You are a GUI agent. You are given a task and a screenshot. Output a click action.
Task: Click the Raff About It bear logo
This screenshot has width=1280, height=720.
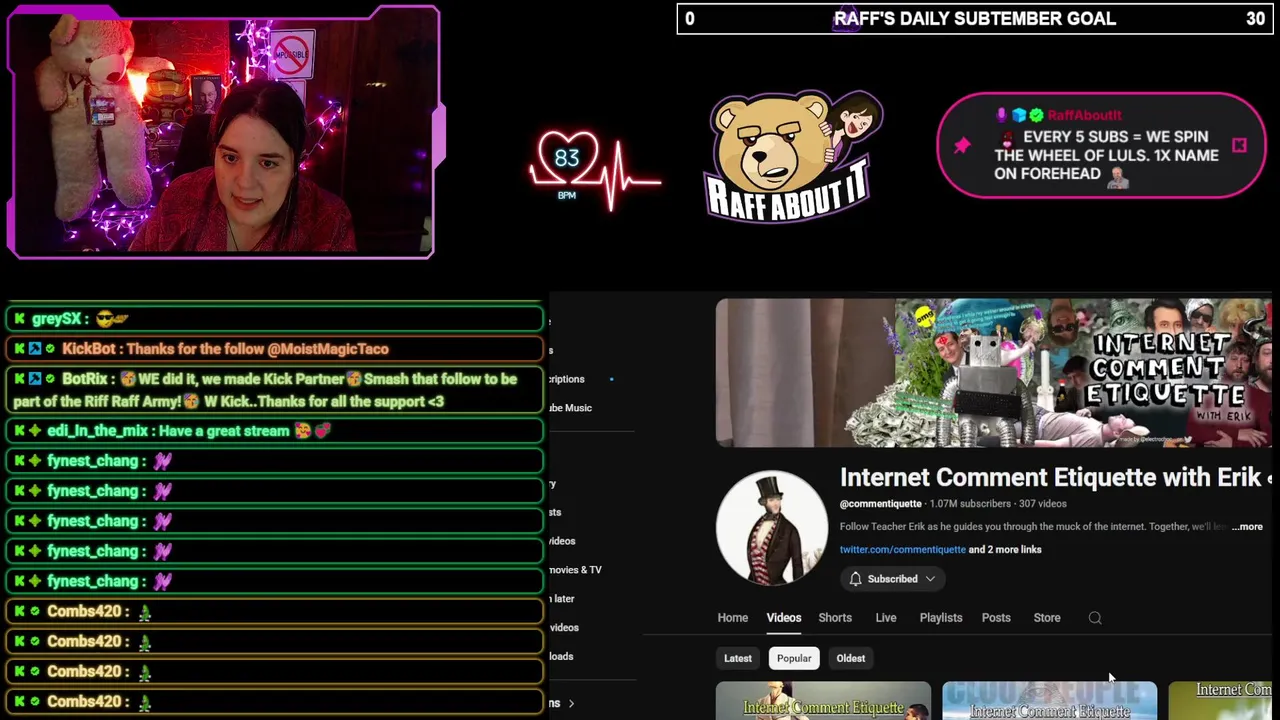[x=792, y=155]
